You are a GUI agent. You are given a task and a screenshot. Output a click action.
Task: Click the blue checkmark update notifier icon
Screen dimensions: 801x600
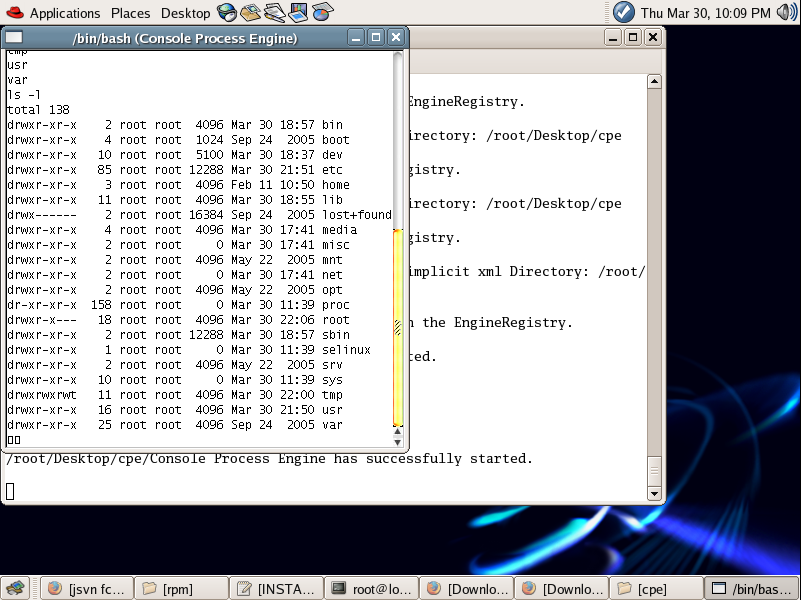[x=623, y=13]
